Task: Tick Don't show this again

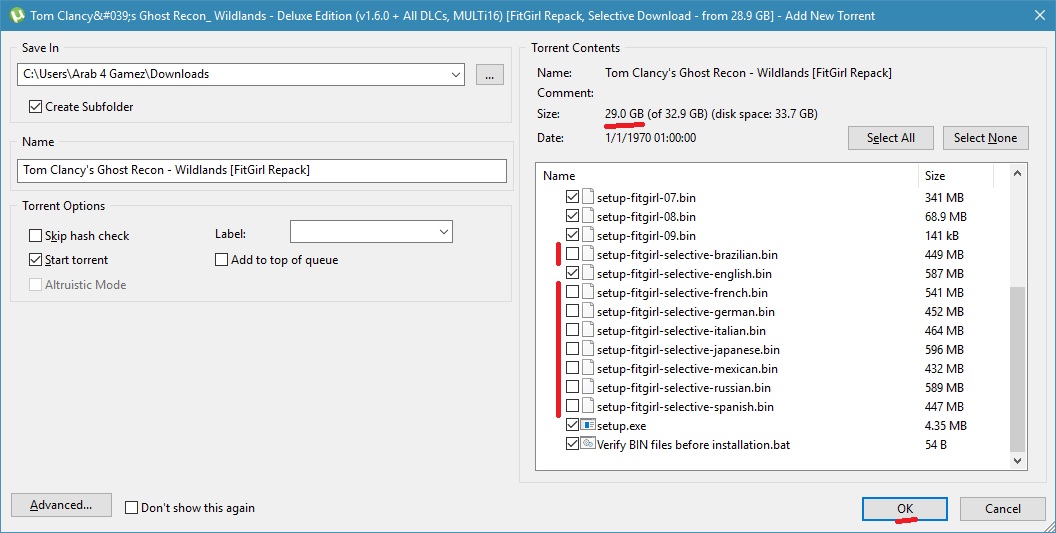Action: point(131,507)
